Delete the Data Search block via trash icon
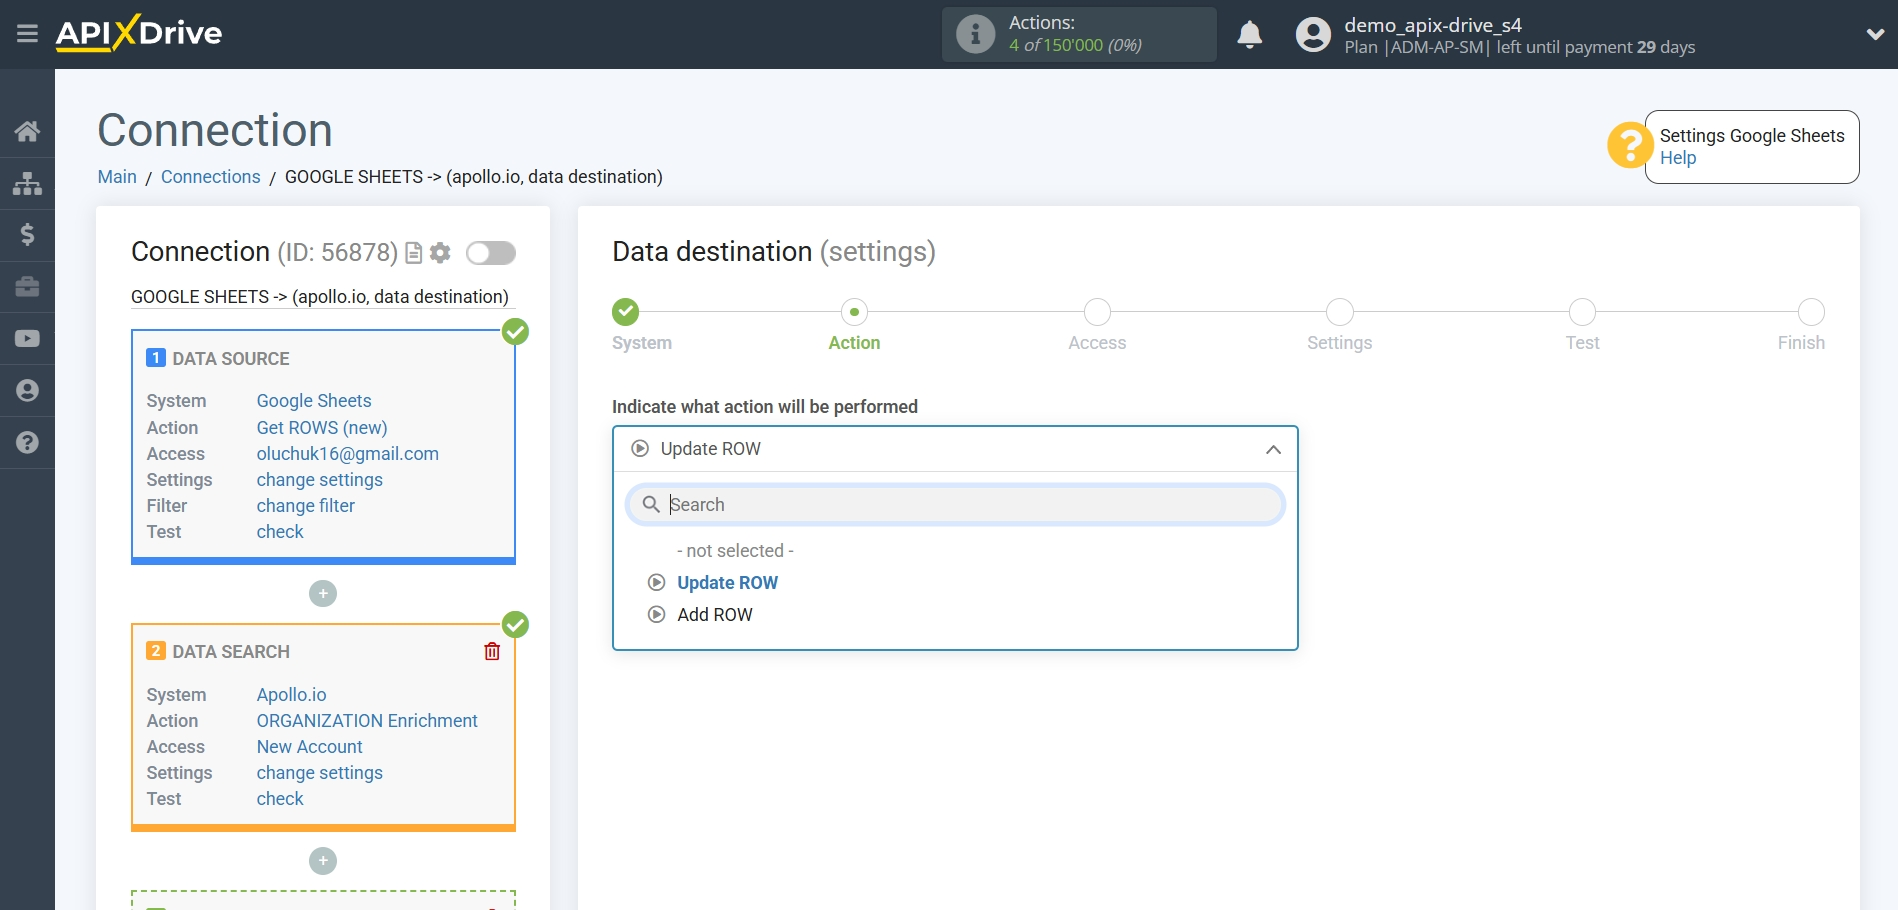This screenshot has width=1898, height=910. click(x=492, y=652)
